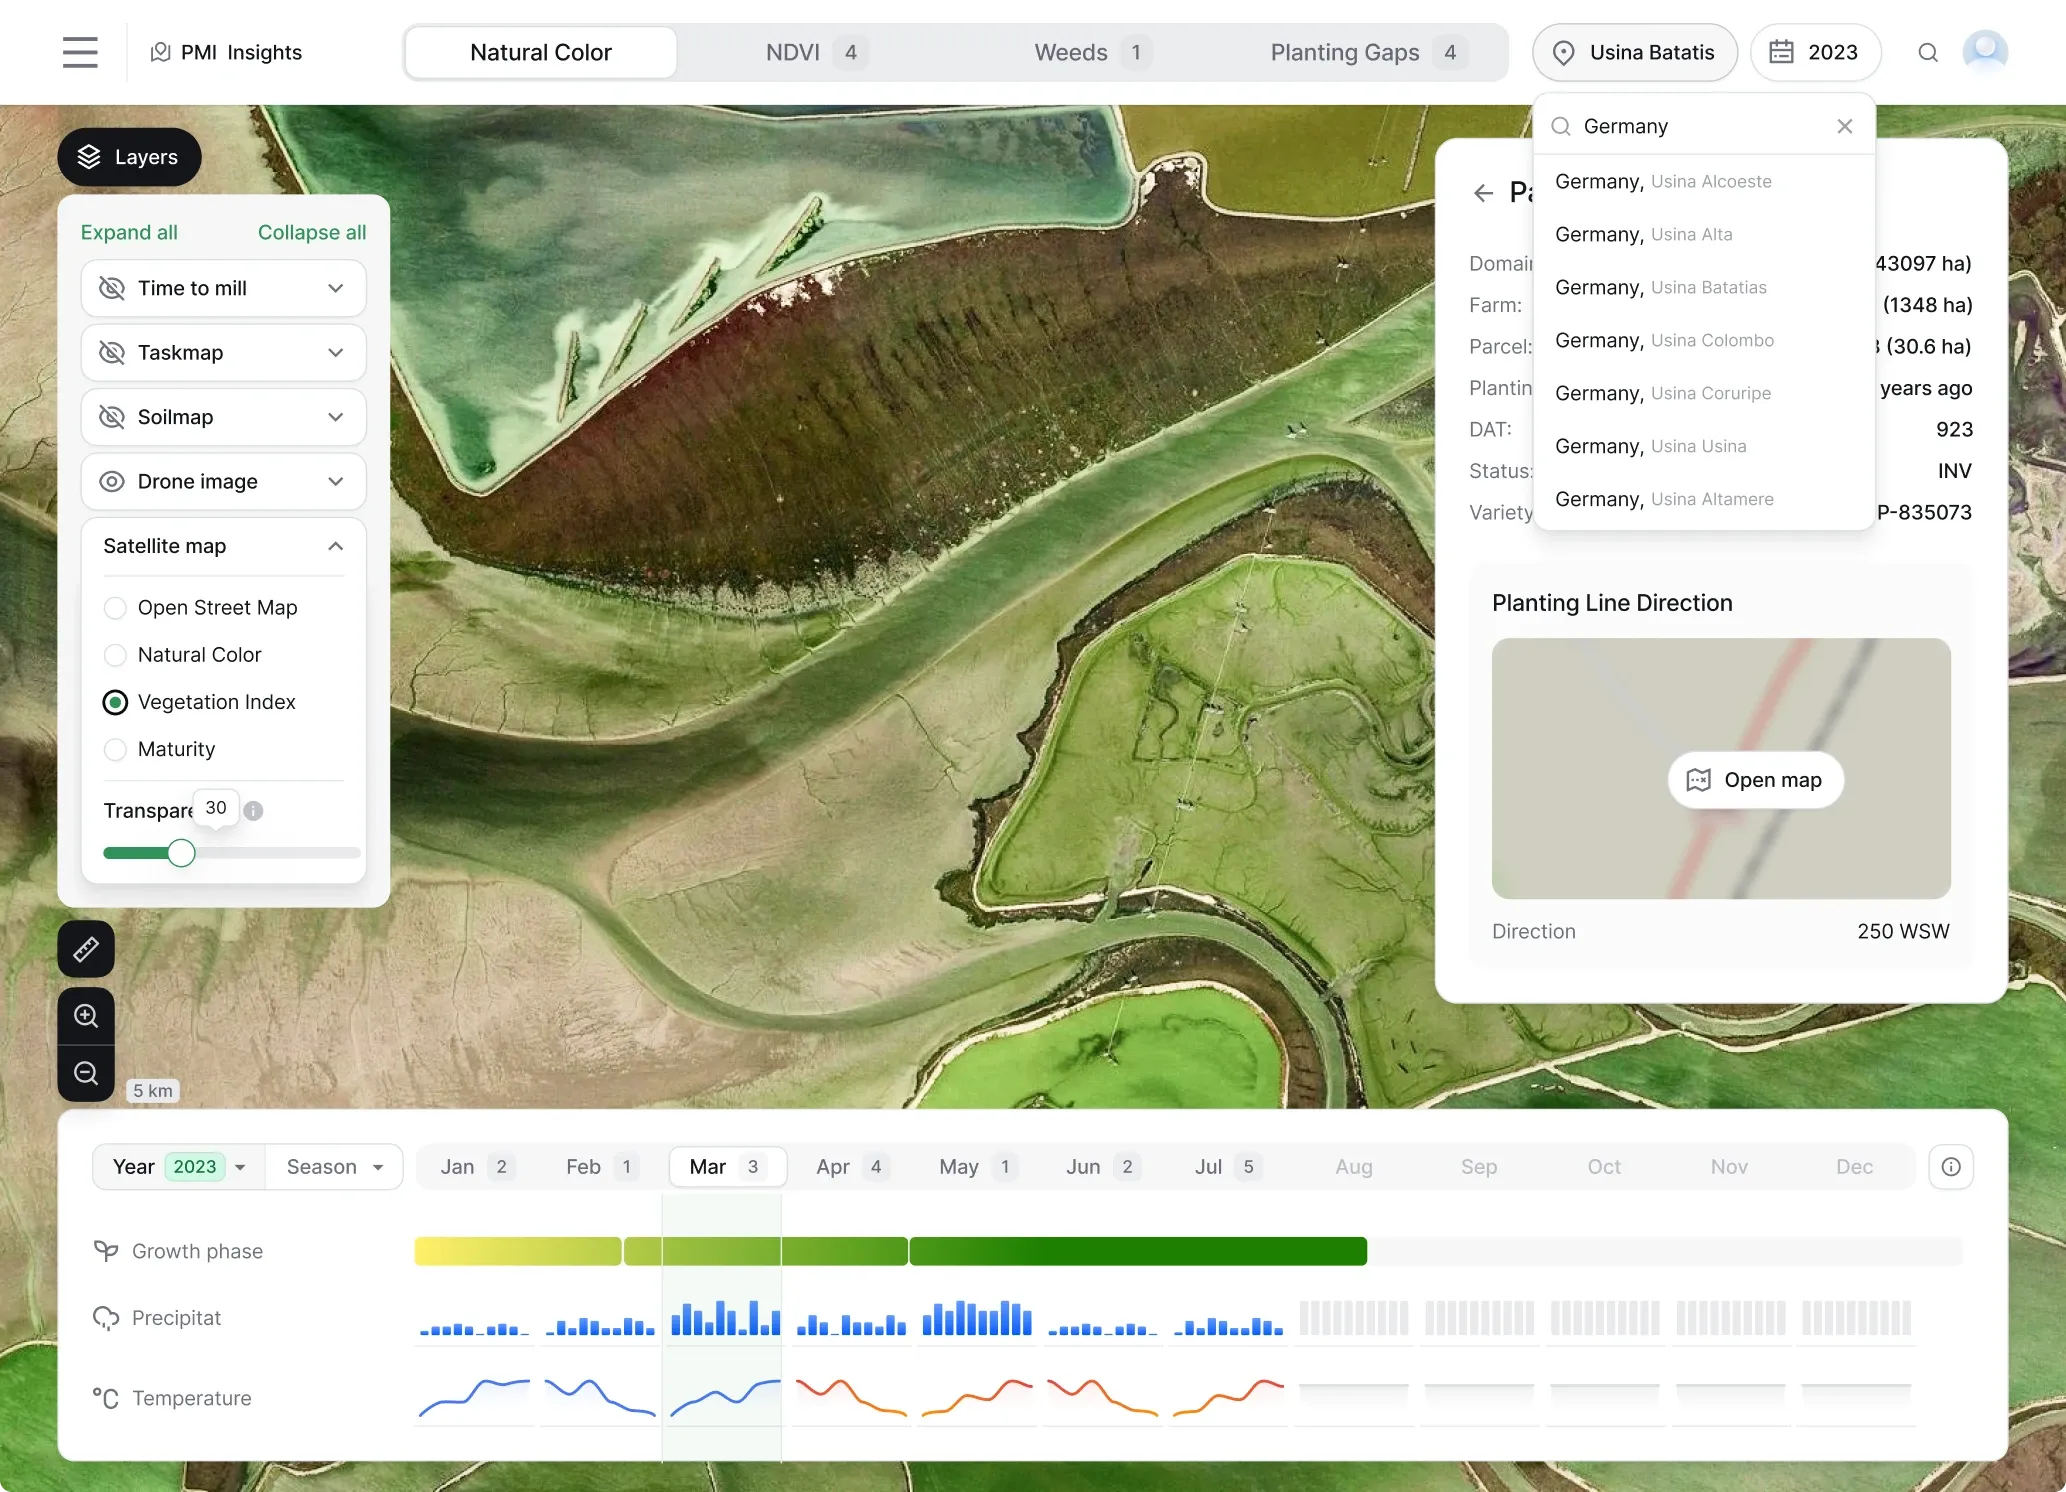The width and height of the screenshot is (2066, 1492).
Task: Click the timeline info circle icon
Action: (x=1951, y=1167)
